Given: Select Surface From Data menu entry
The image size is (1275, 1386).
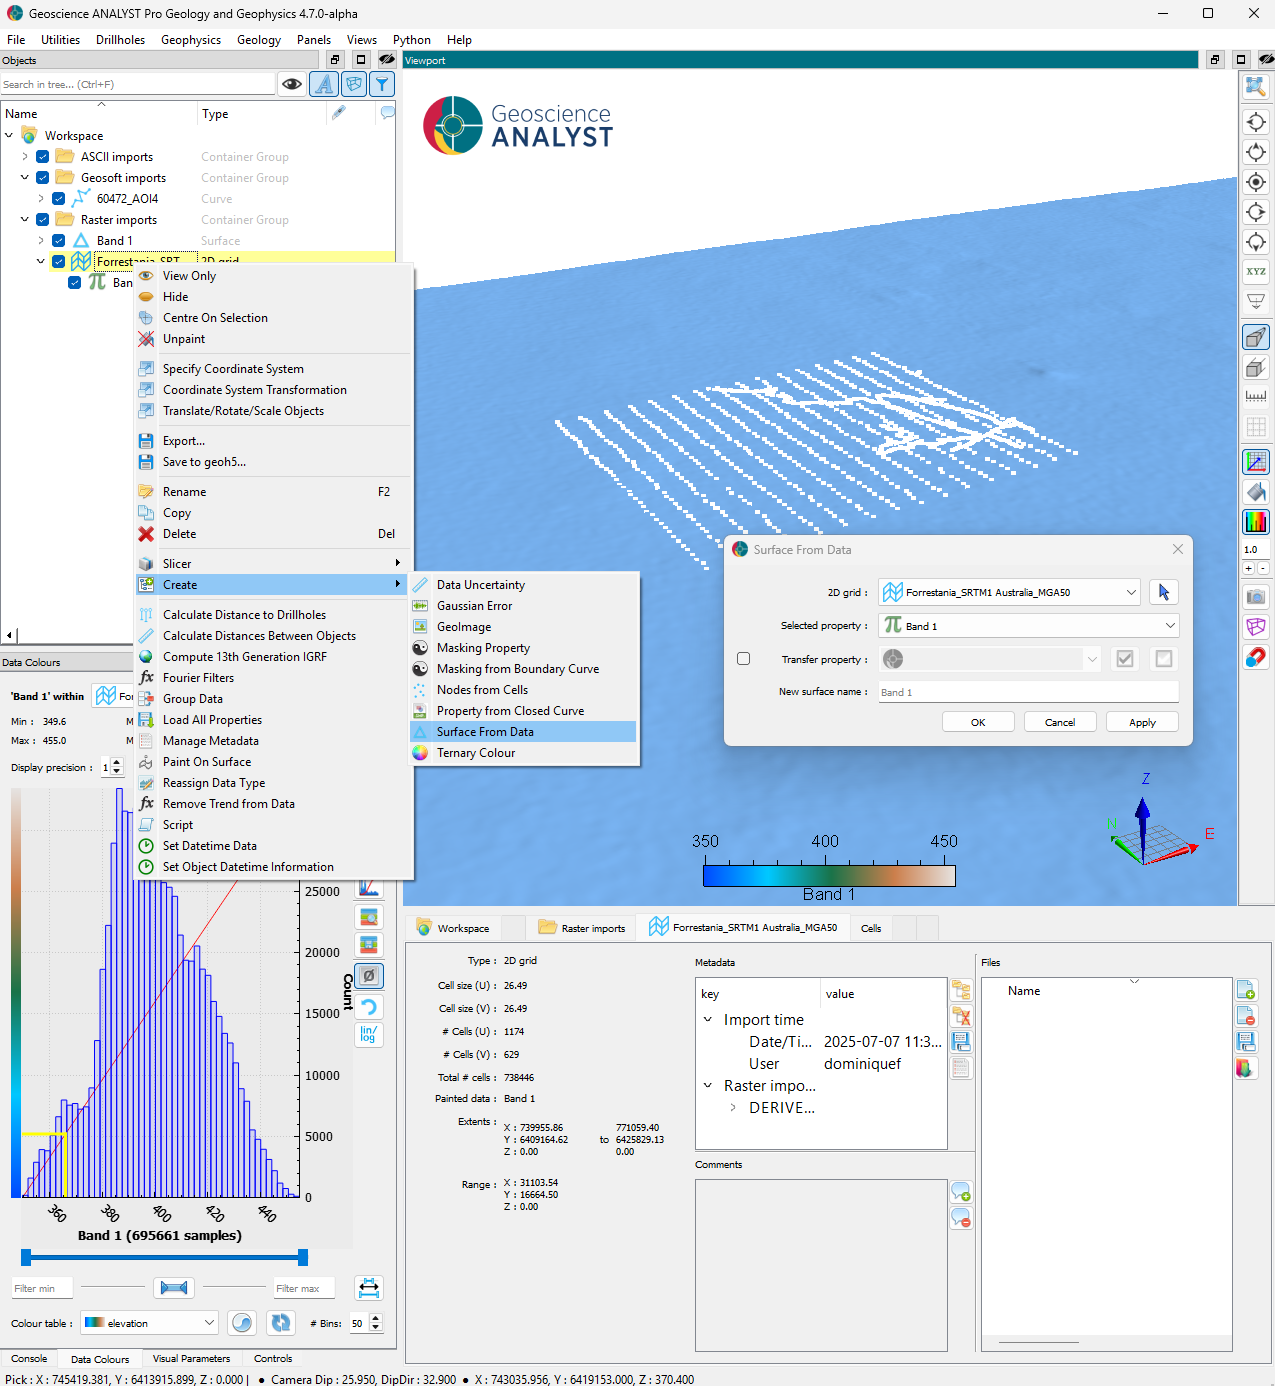Looking at the screenshot, I should click(485, 732).
